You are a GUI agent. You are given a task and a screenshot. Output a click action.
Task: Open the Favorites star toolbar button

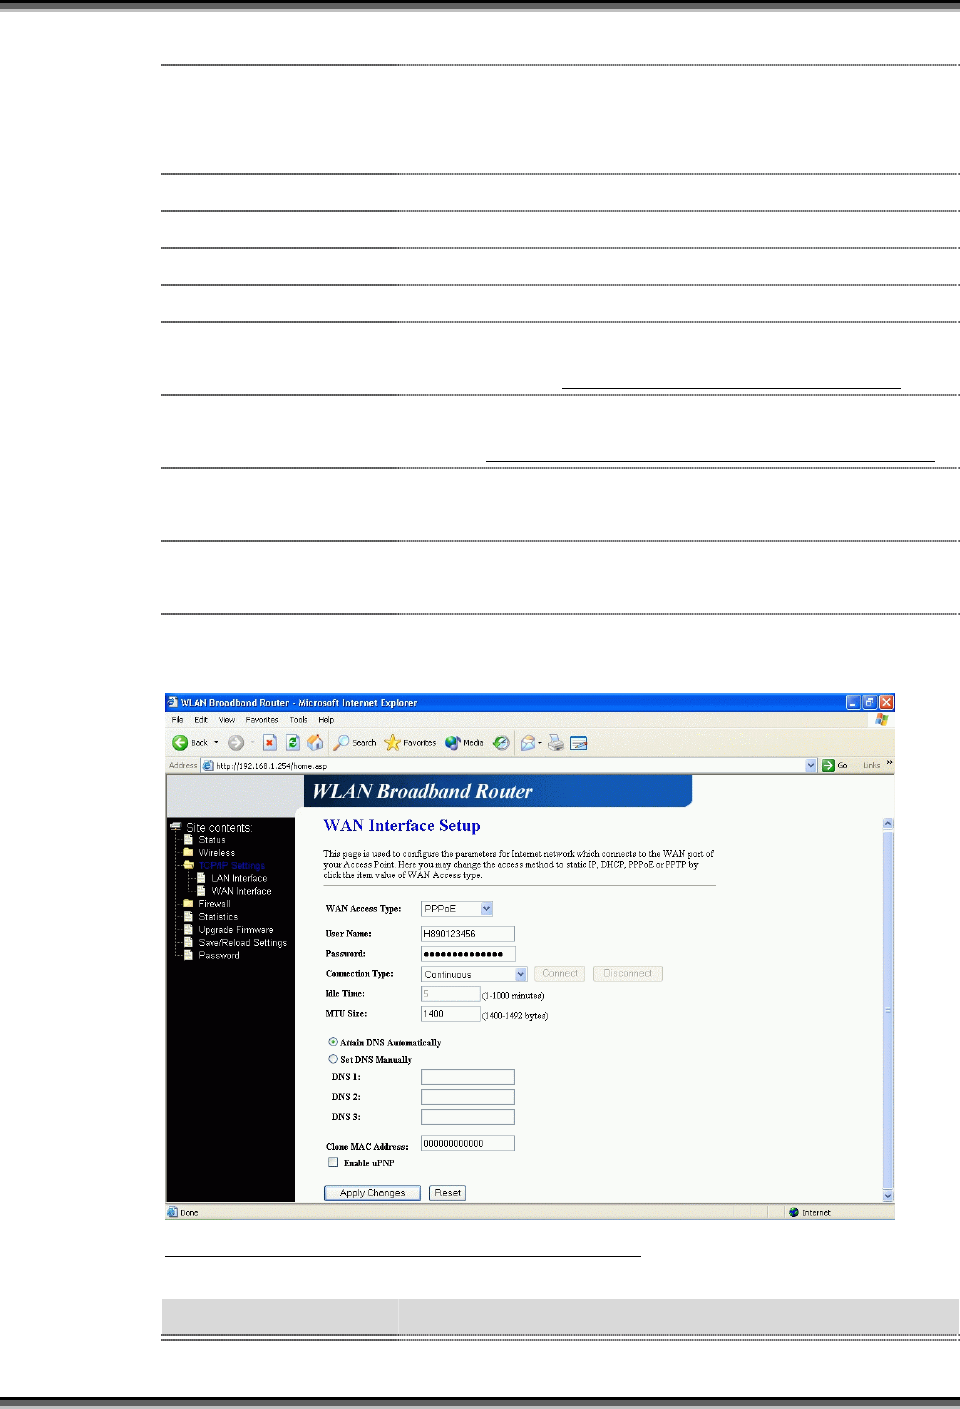tap(410, 743)
